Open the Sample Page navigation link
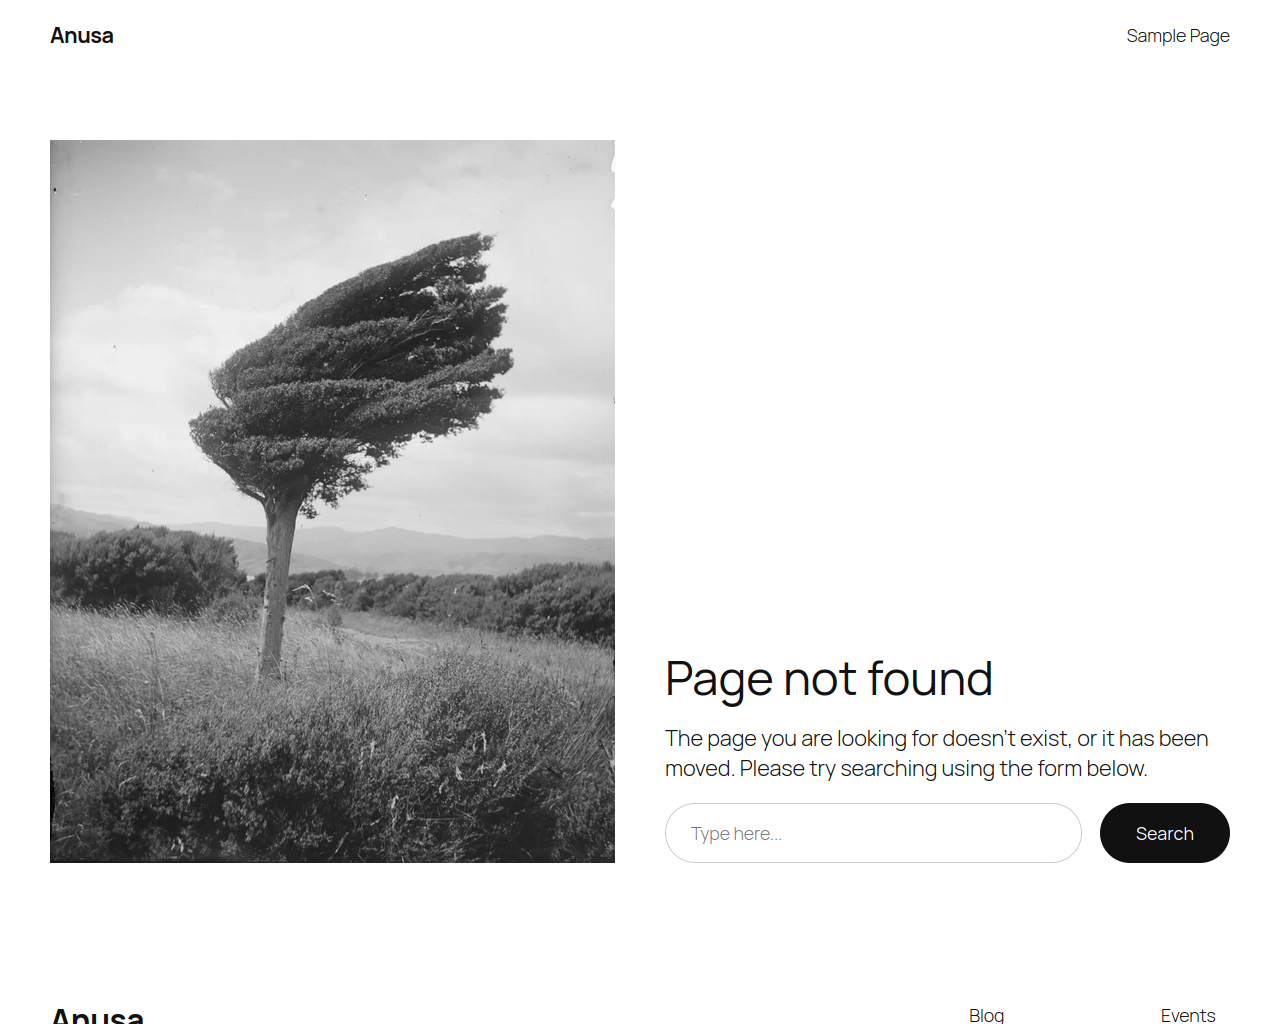1280x1024 pixels. [1178, 36]
